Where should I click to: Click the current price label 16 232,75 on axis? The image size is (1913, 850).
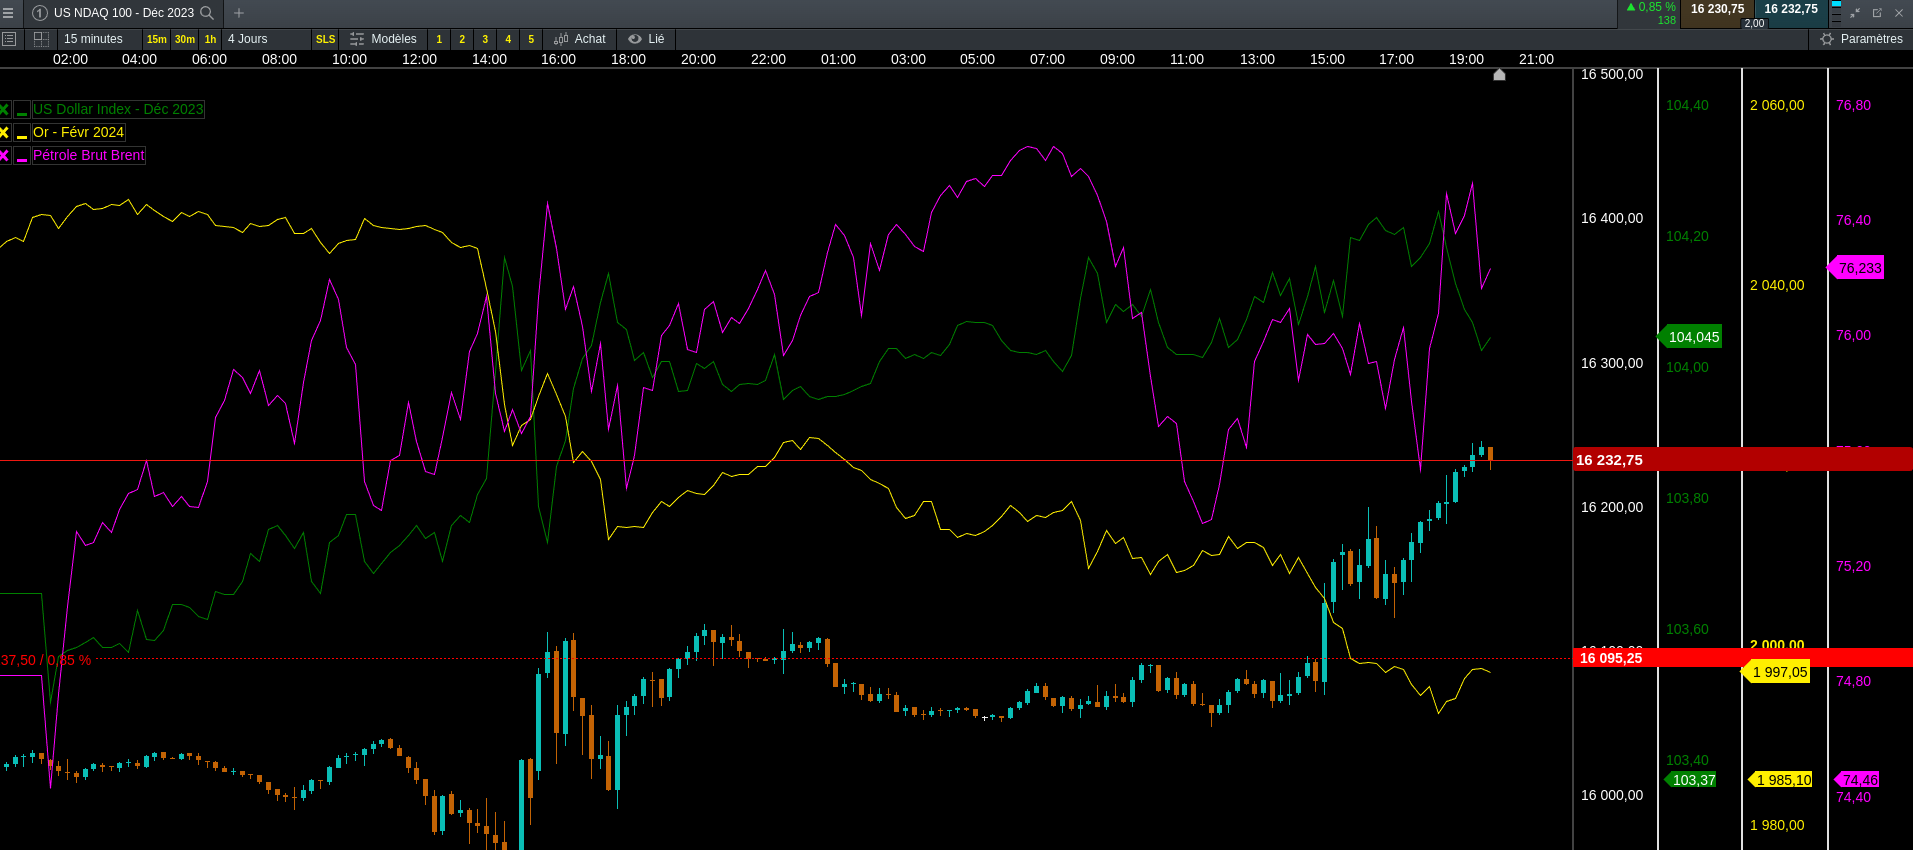(1610, 460)
